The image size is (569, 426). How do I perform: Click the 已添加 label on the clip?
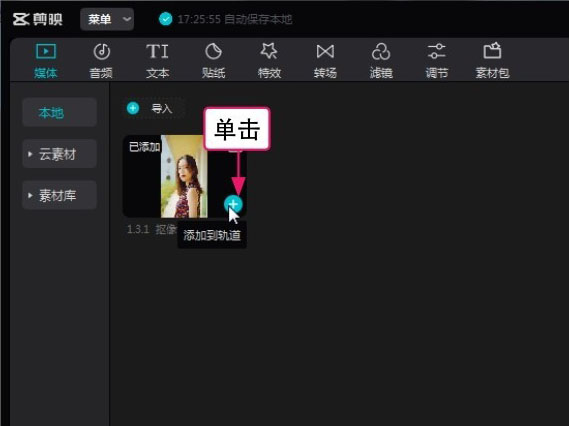pyautogui.click(x=144, y=147)
